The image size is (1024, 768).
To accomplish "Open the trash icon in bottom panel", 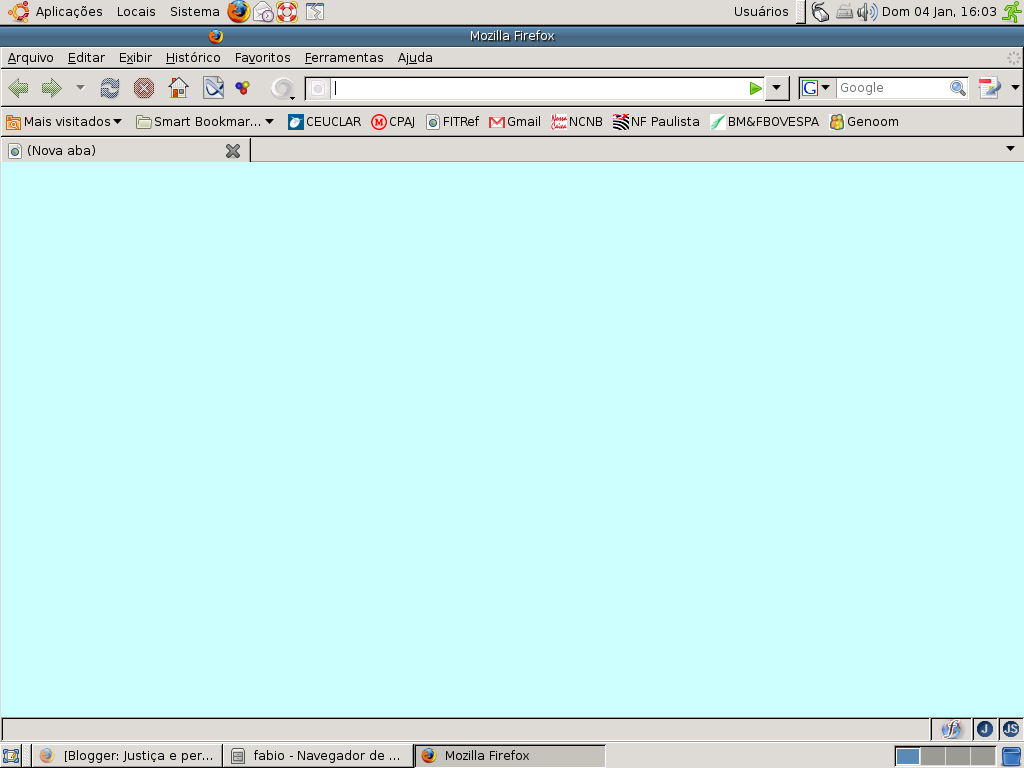I will tap(1012, 756).
